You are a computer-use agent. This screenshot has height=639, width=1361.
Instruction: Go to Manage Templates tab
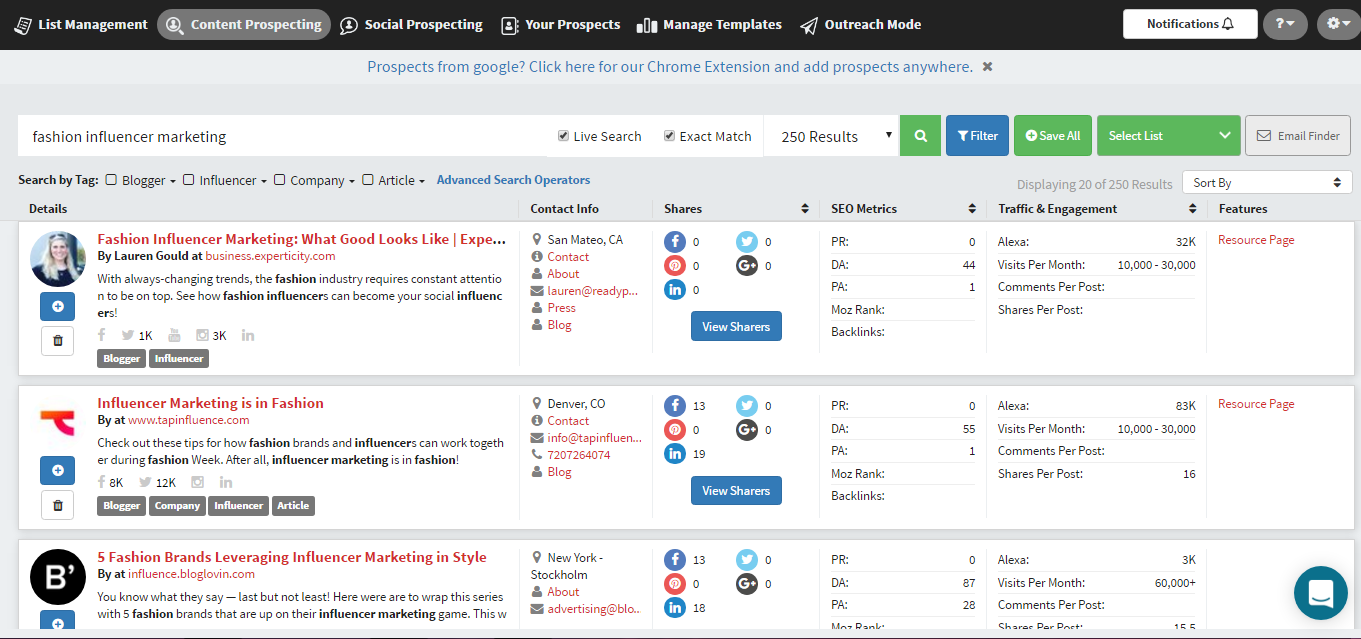(x=710, y=25)
